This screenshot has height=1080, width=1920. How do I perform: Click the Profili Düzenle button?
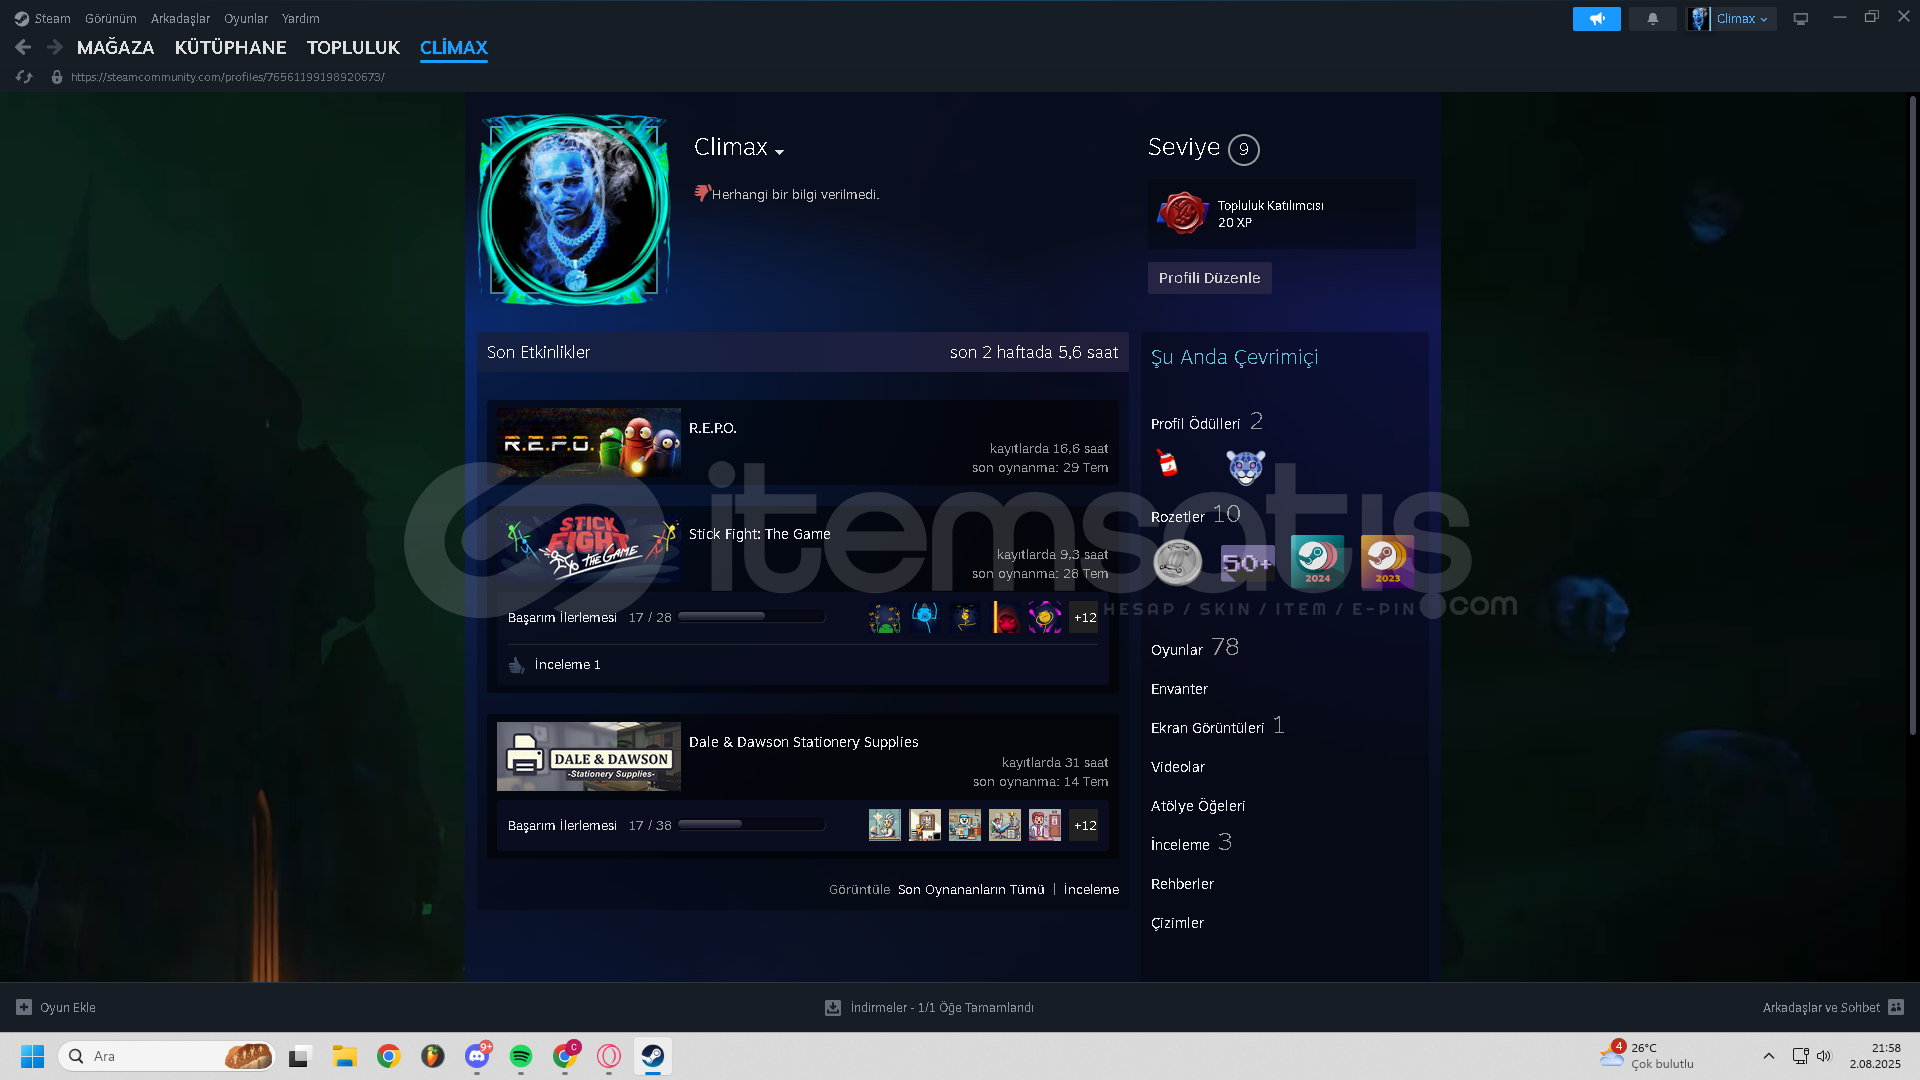coord(1209,278)
